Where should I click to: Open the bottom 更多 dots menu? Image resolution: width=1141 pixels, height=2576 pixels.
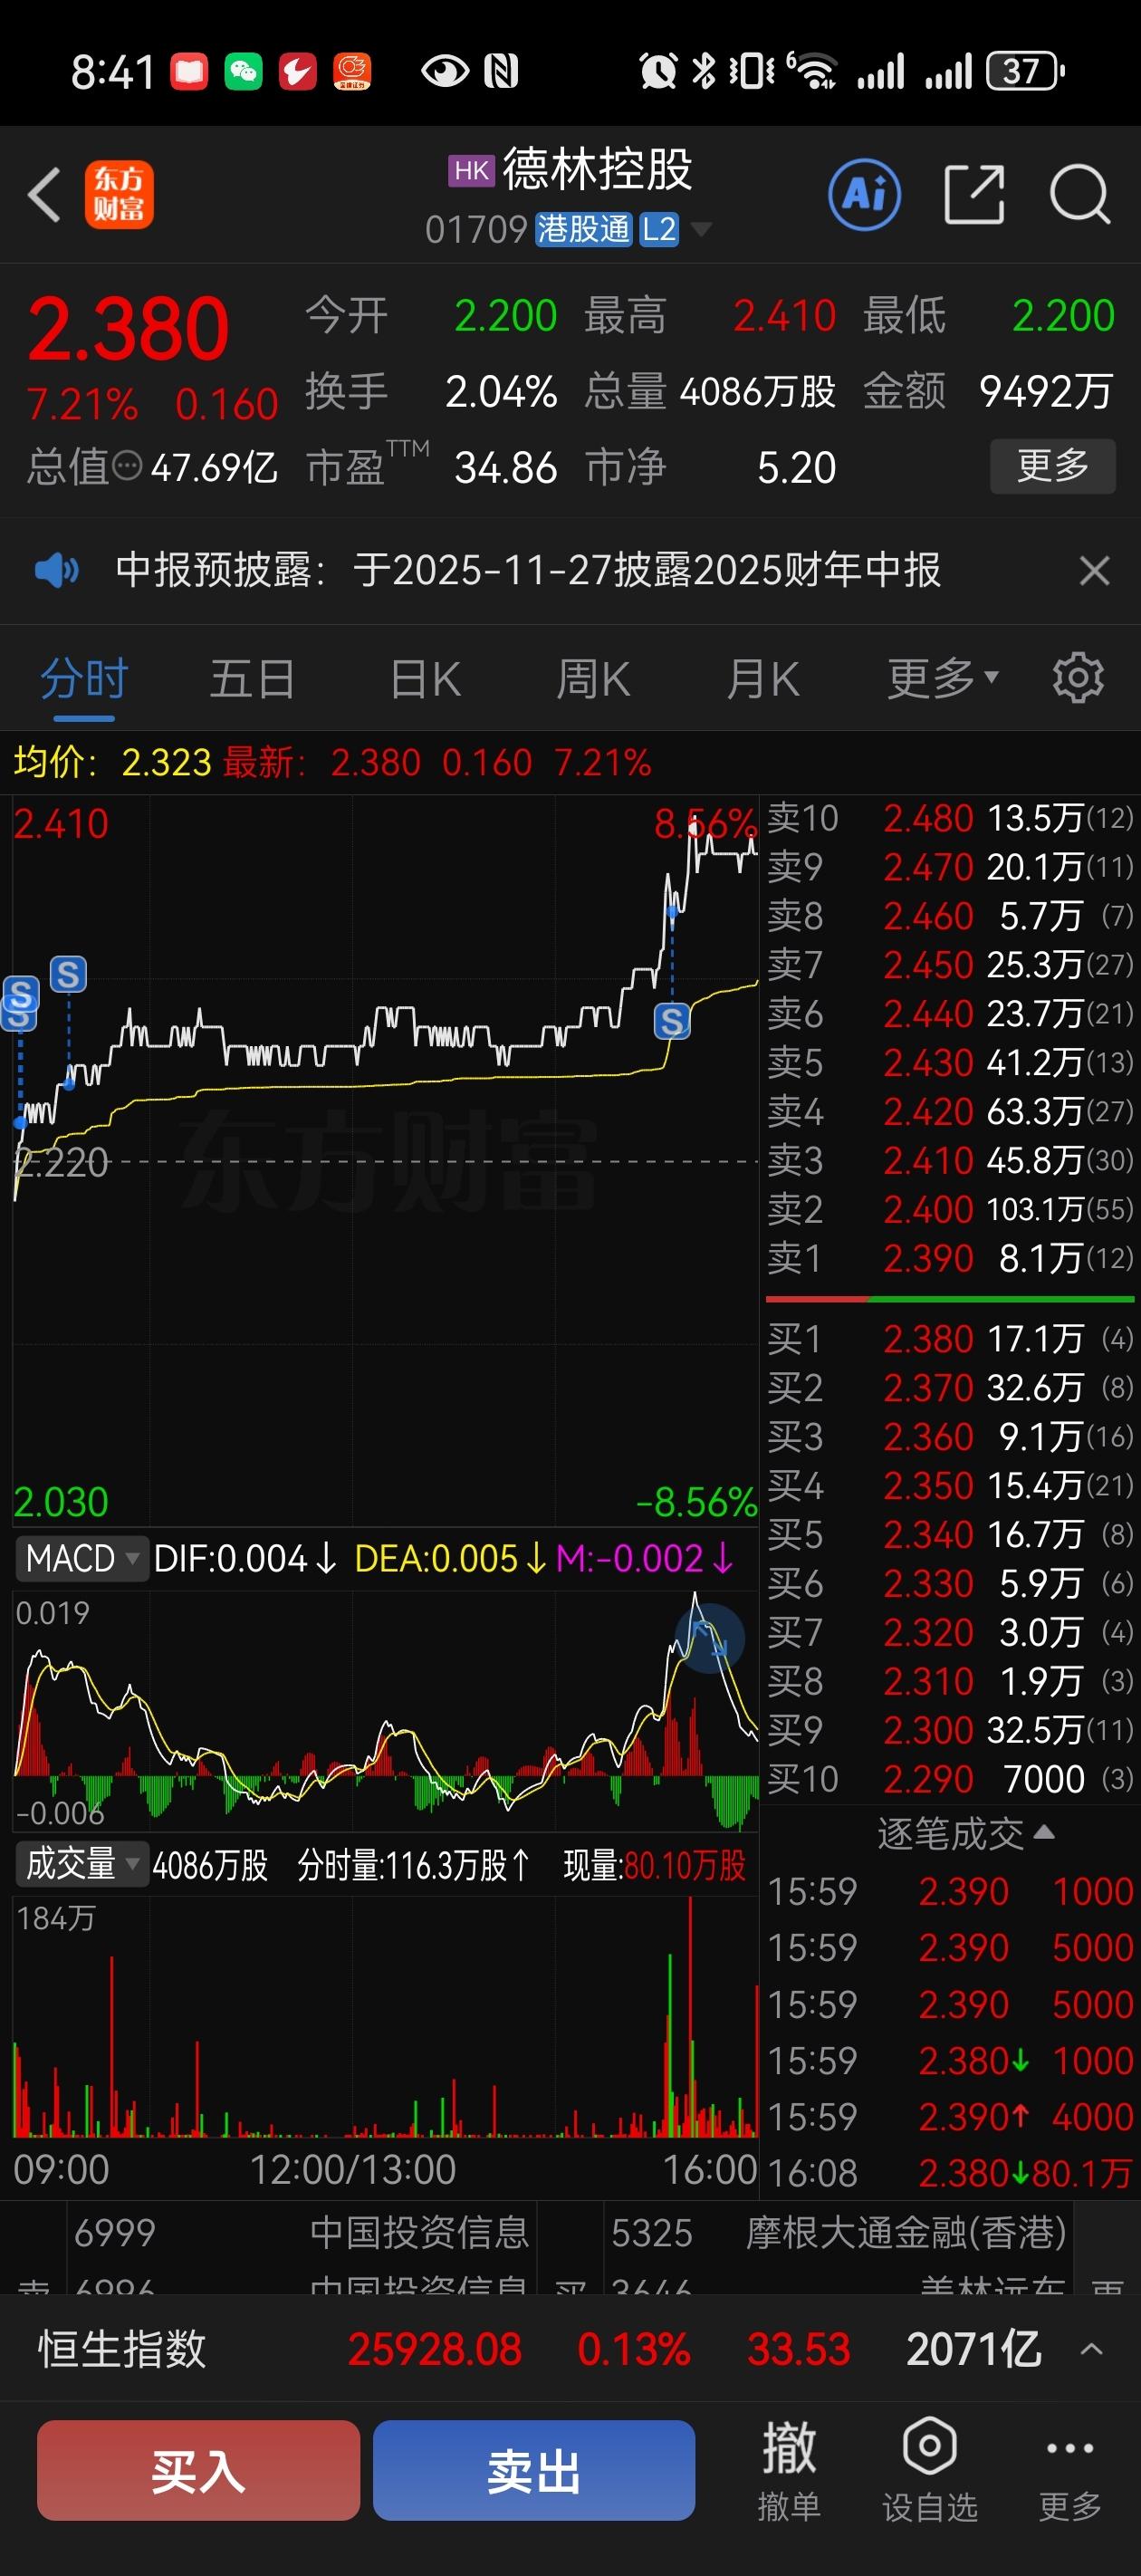click(x=1070, y=2468)
